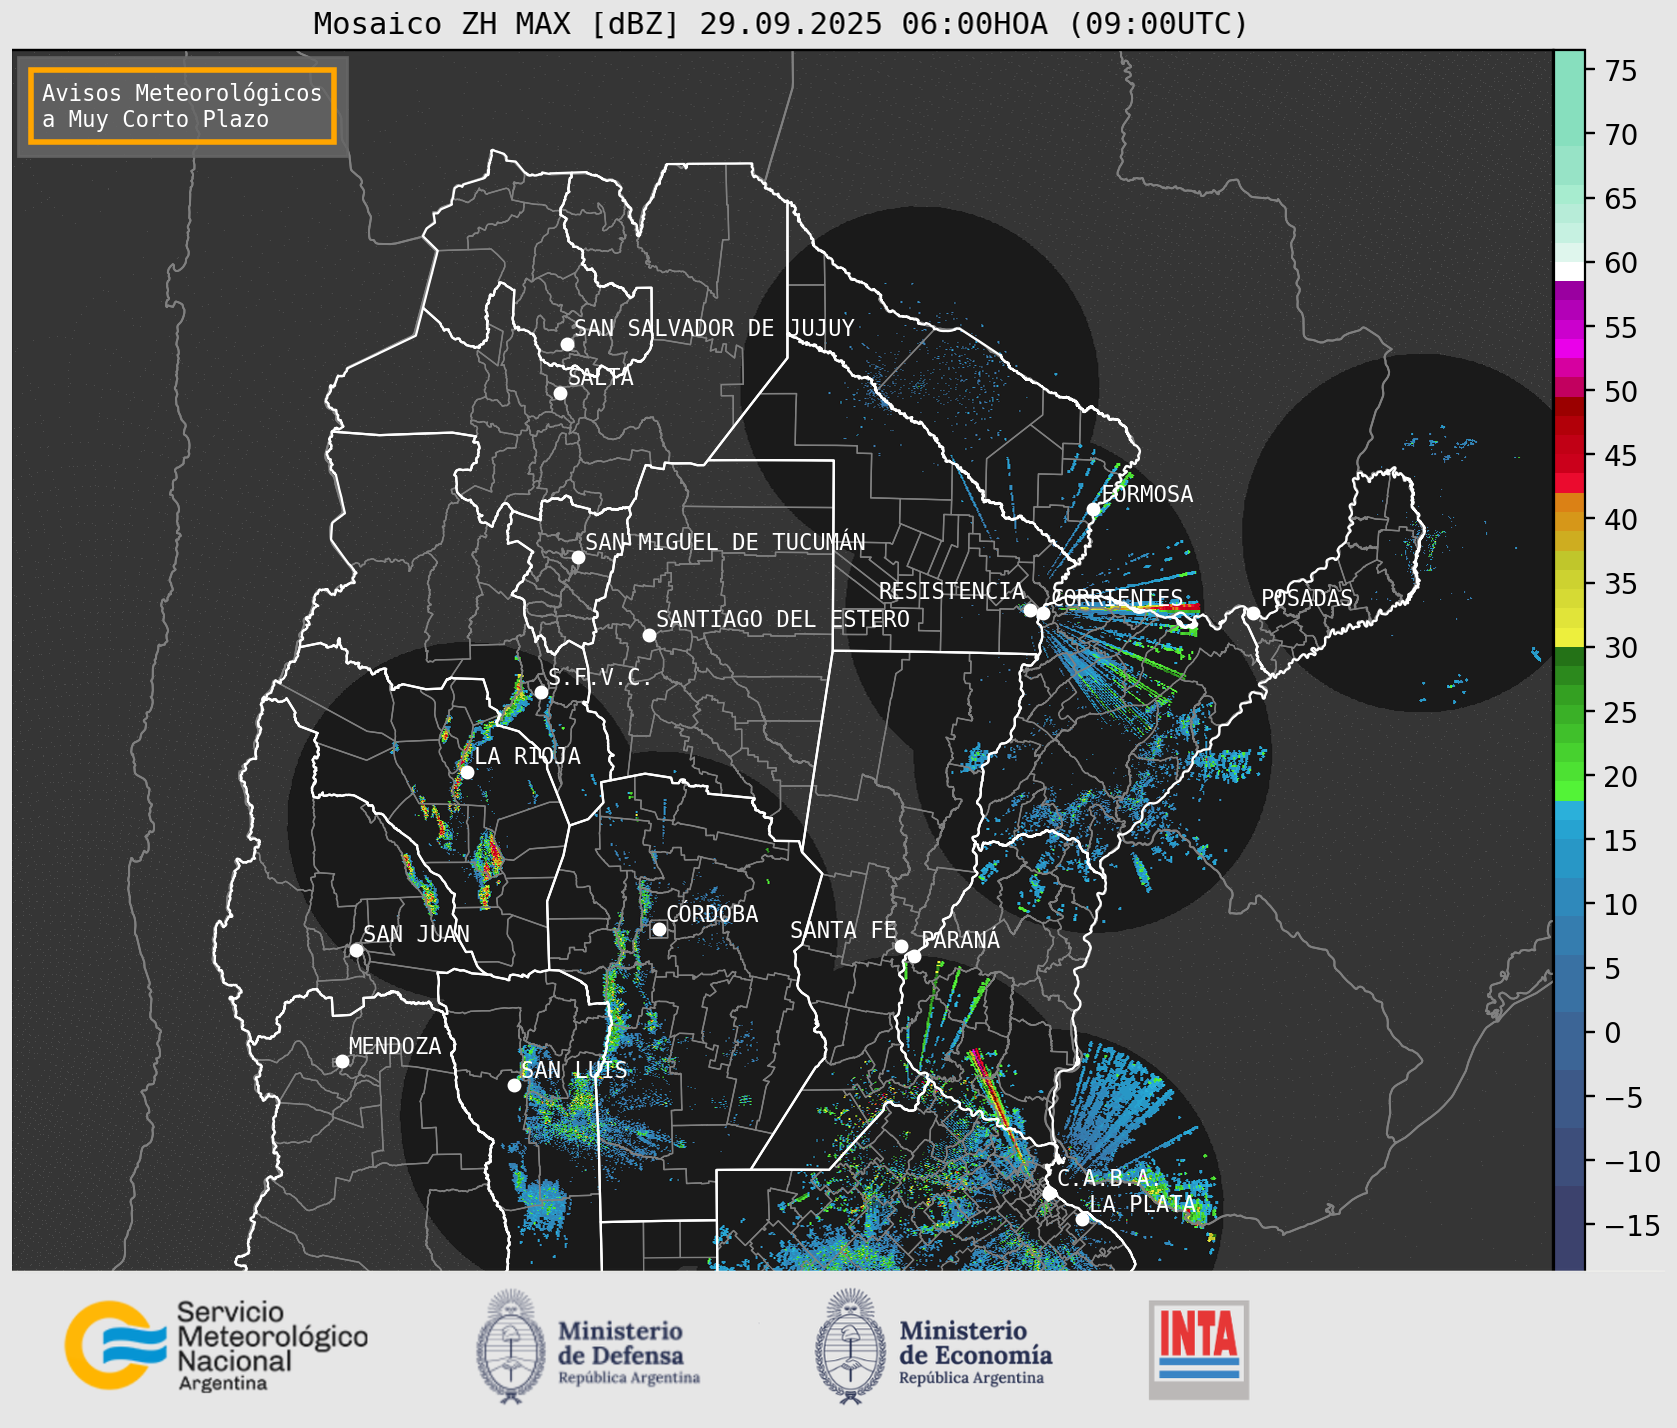Click the Formosa city marker
The width and height of the screenshot is (1677, 1428).
point(1094,509)
